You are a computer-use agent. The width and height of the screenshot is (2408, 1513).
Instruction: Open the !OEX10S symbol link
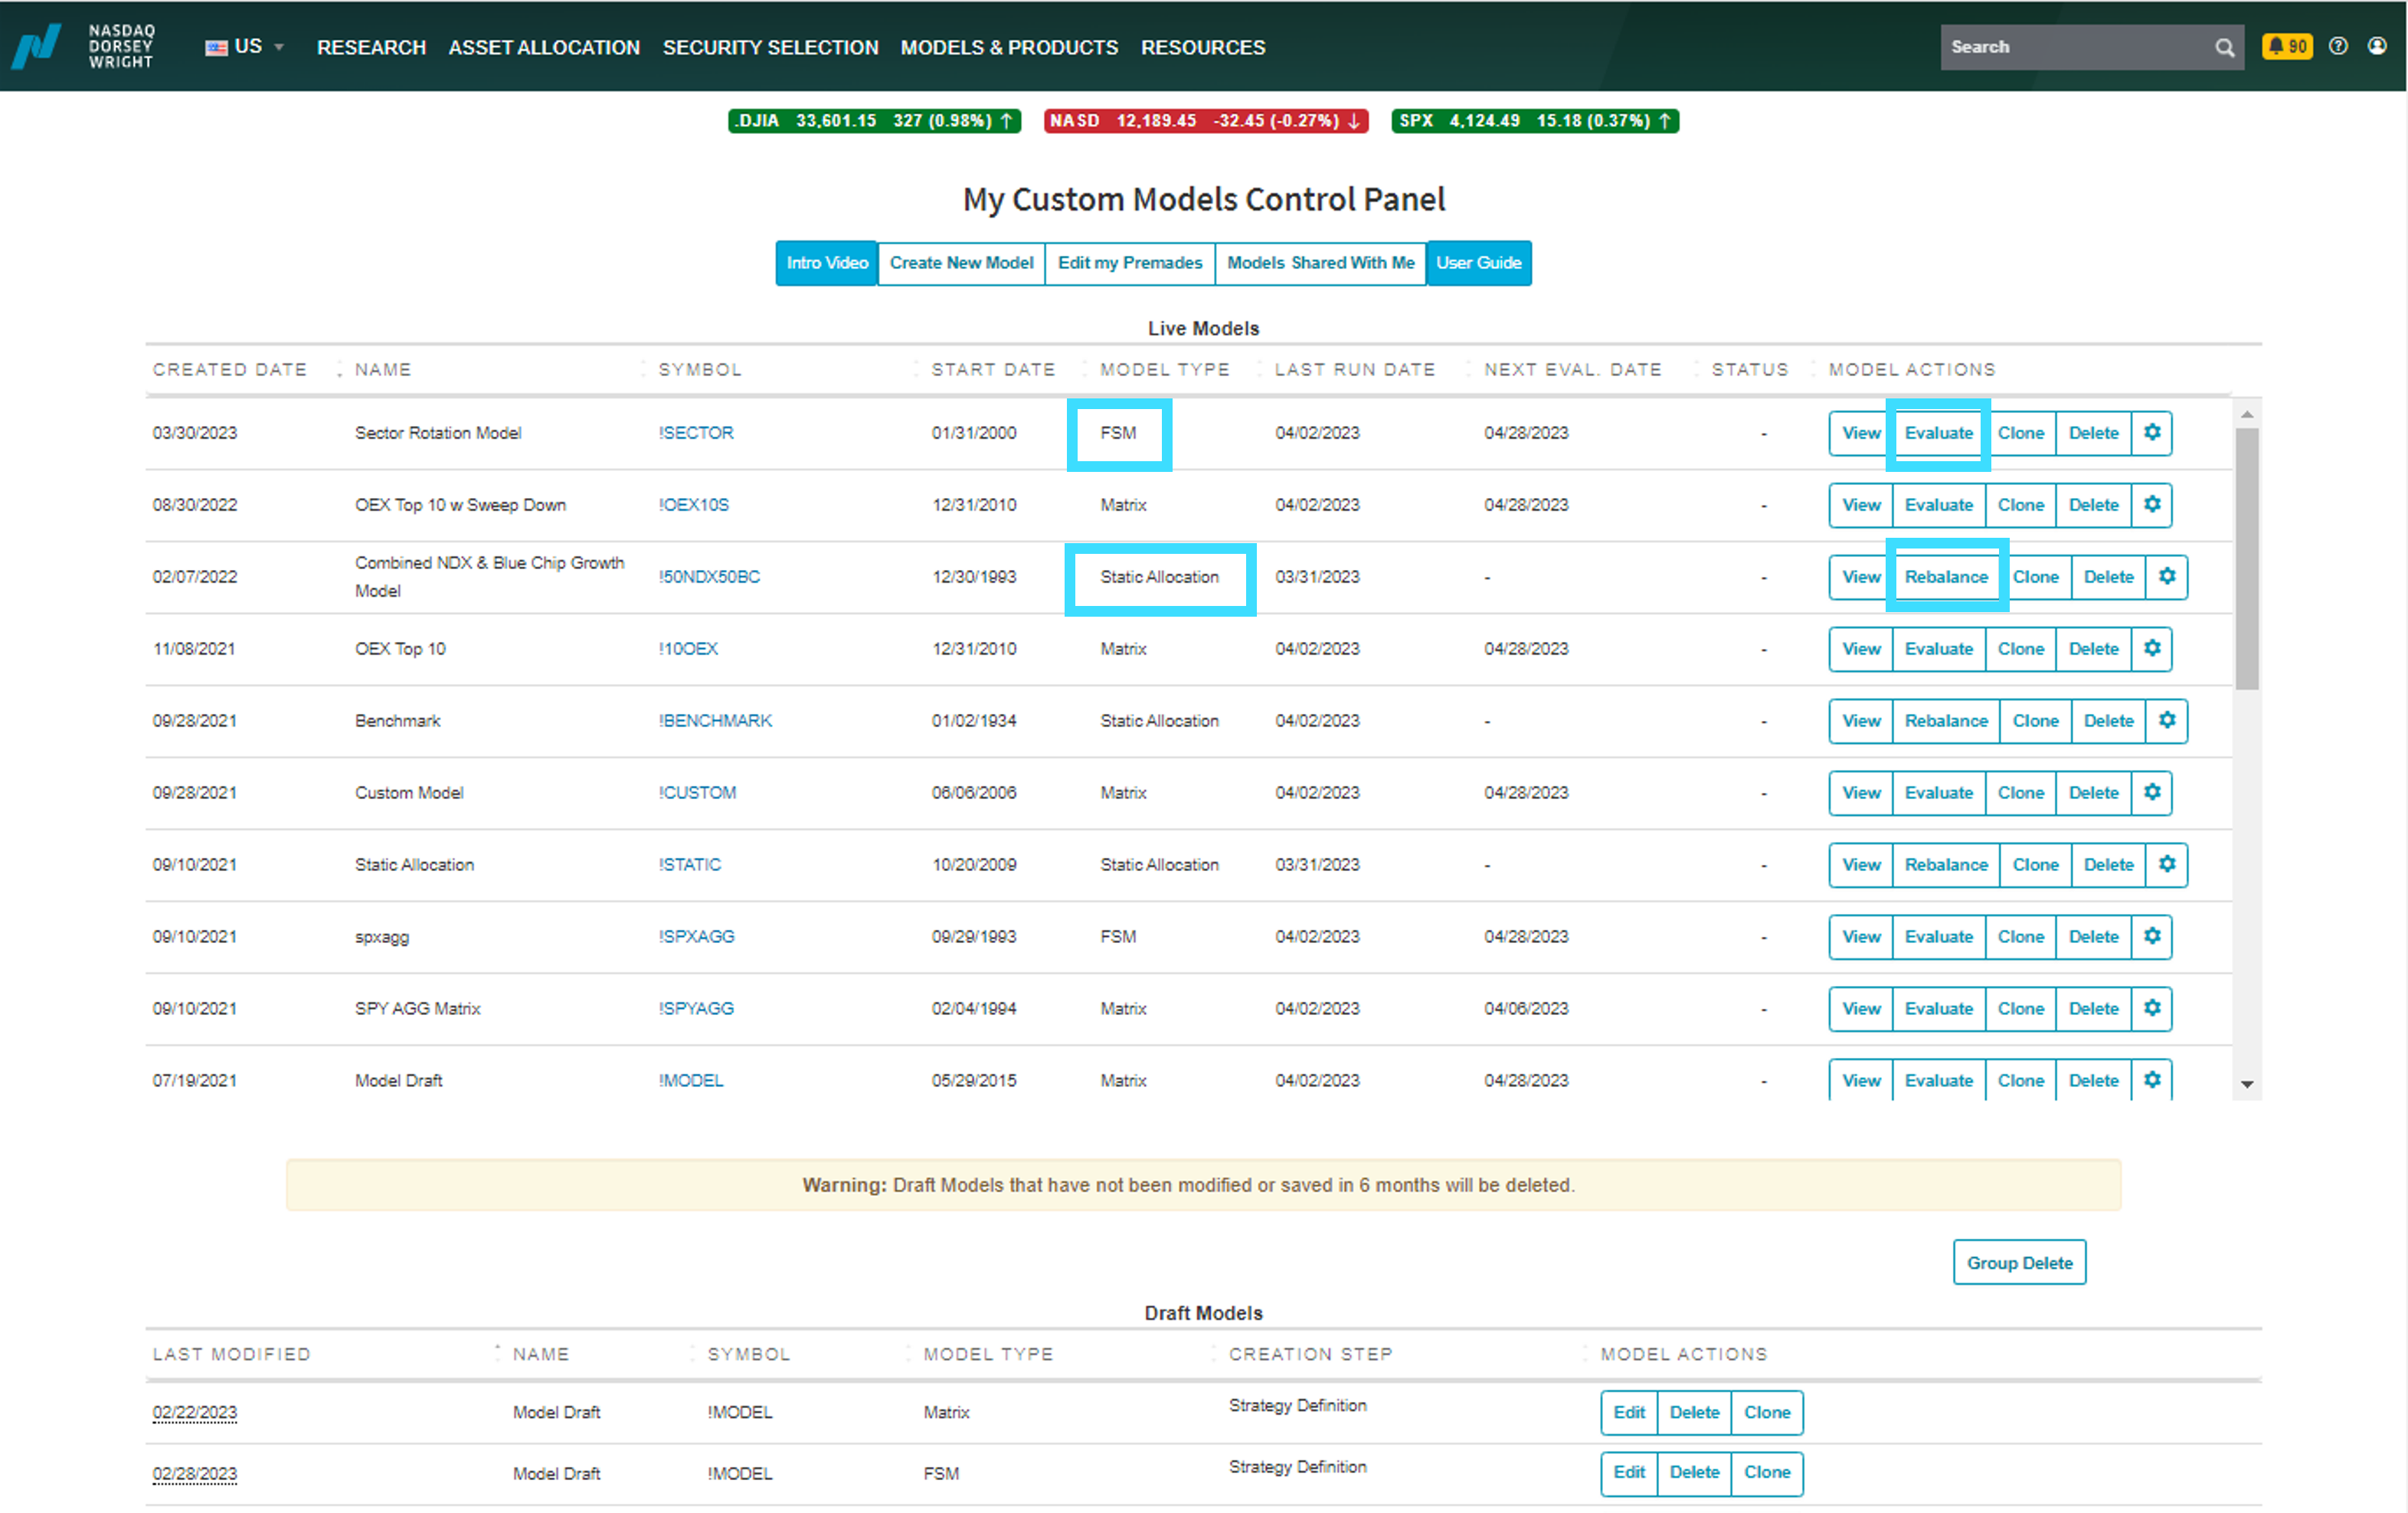pyautogui.click(x=693, y=504)
